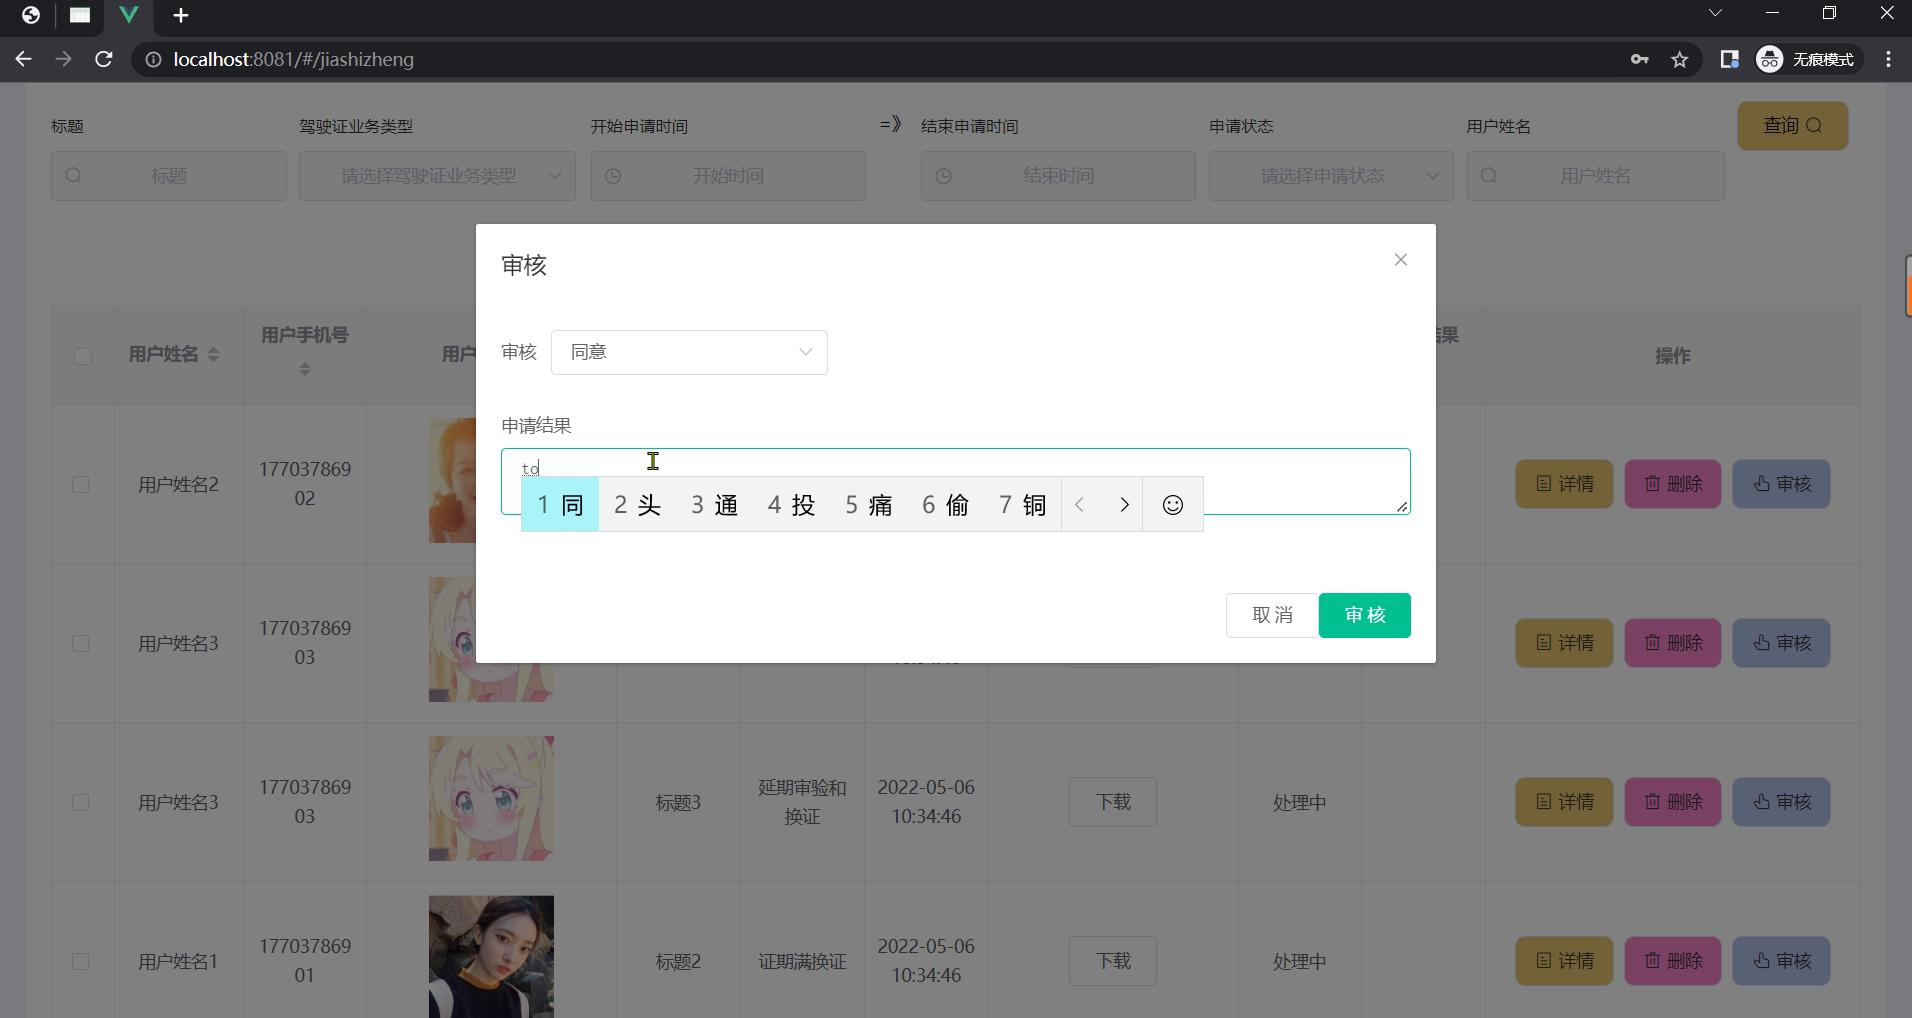The image size is (1912, 1018).
Task: Bookmark this page with star icon
Action: (1679, 60)
